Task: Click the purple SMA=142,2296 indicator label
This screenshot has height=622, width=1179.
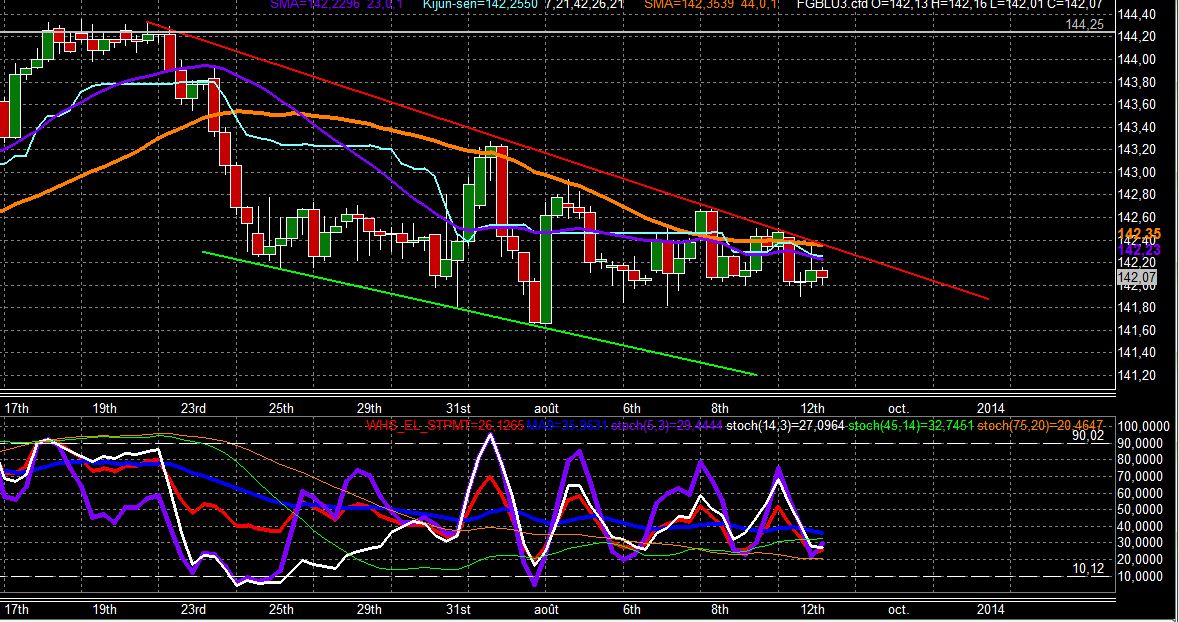Action: [x=314, y=4]
